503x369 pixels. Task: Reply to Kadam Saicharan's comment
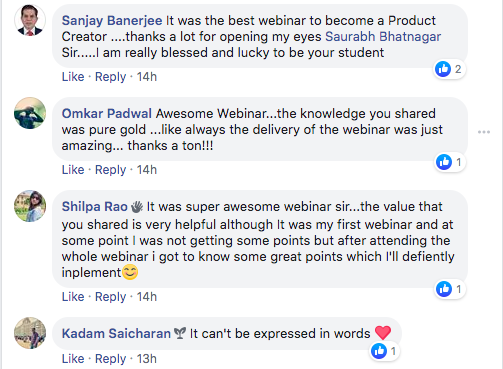[111, 359]
